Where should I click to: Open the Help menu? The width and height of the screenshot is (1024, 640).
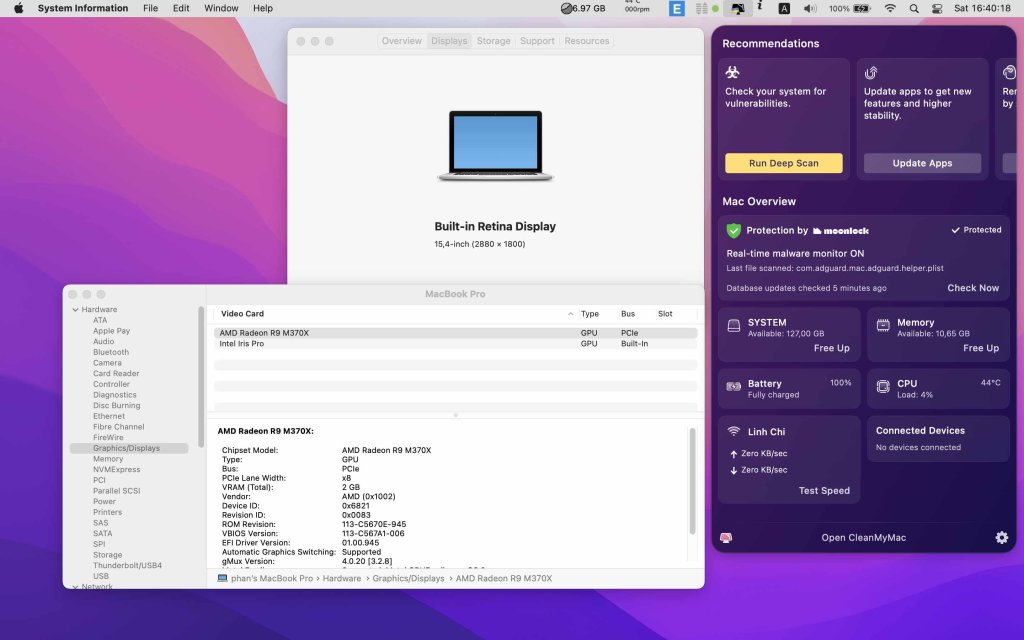(263, 8)
